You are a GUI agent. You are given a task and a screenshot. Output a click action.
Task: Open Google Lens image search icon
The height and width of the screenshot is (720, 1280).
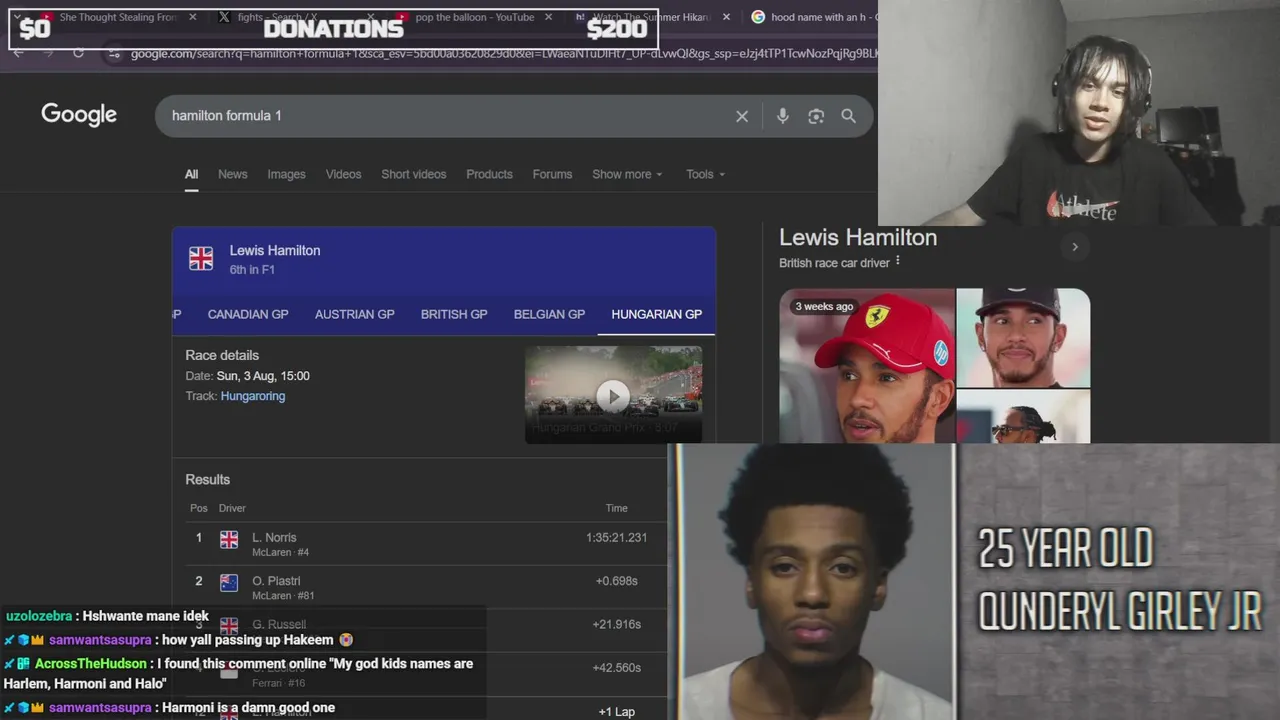tap(816, 116)
